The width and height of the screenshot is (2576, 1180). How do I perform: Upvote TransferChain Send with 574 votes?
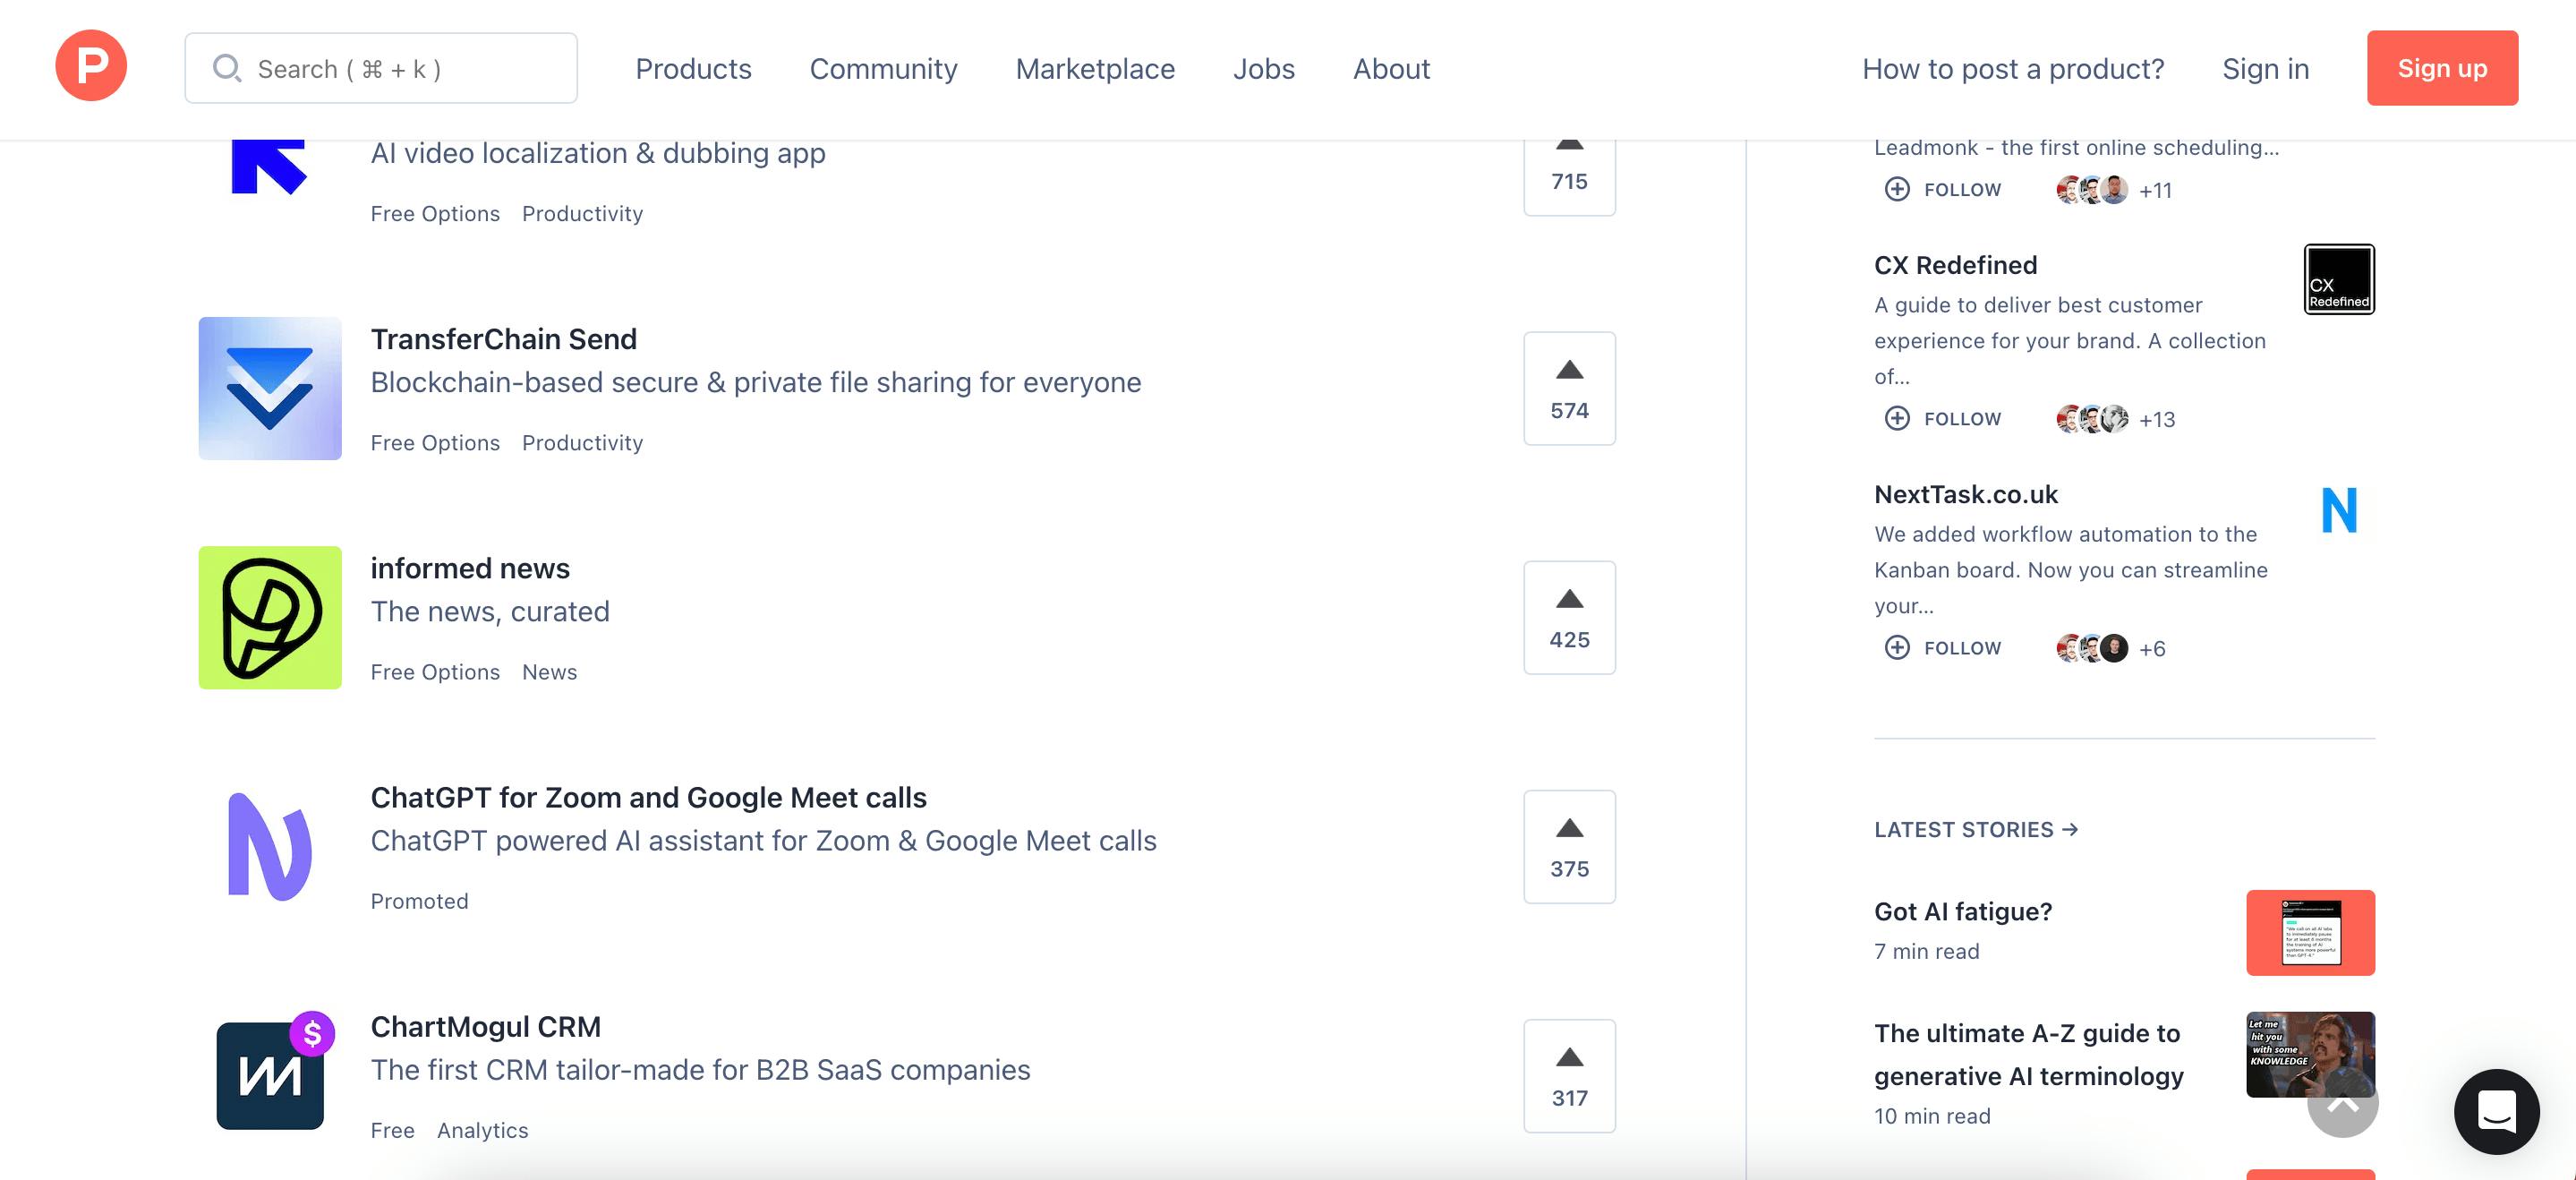pos(1568,388)
